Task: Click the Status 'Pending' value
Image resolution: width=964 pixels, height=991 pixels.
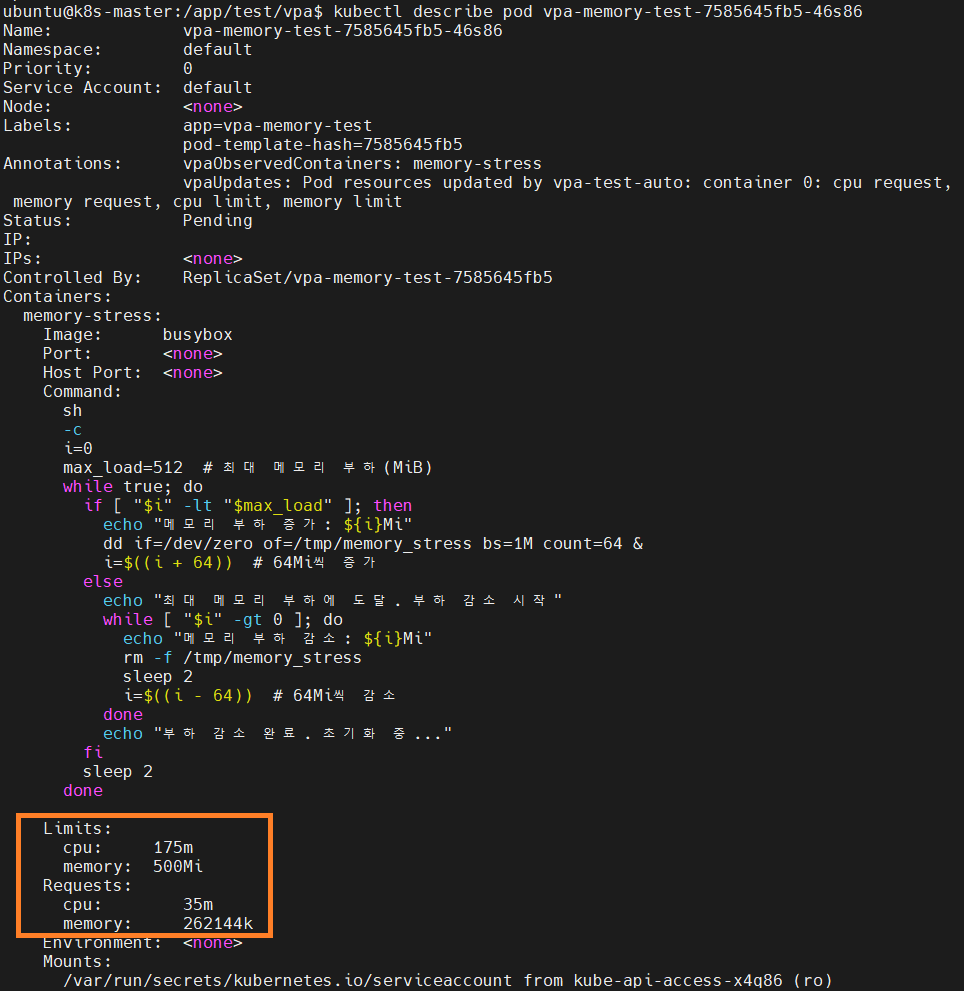Action: click(217, 221)
